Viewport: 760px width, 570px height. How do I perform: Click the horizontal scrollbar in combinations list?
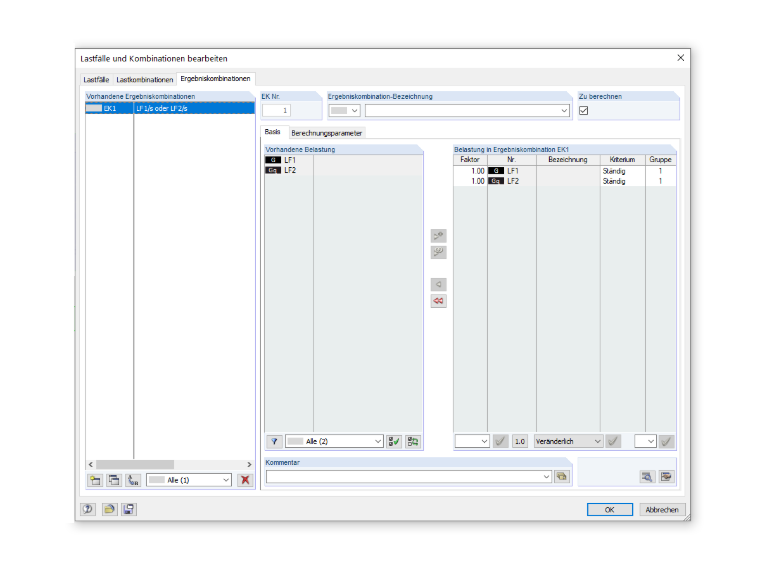click(x=135, y=464)
